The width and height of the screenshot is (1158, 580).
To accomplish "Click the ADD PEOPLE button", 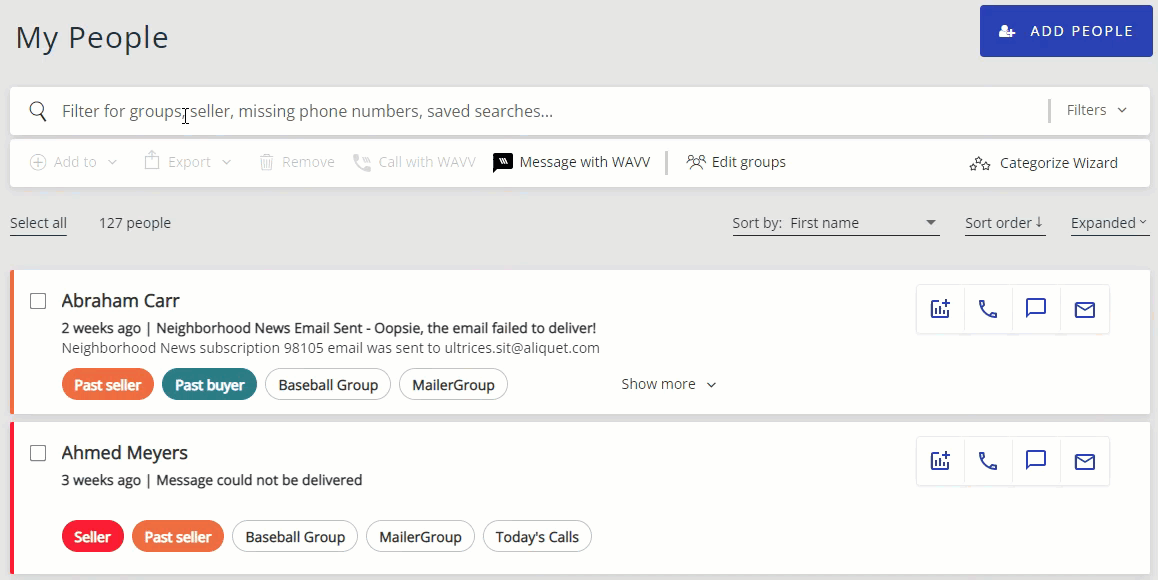I will click(1066, 31).
